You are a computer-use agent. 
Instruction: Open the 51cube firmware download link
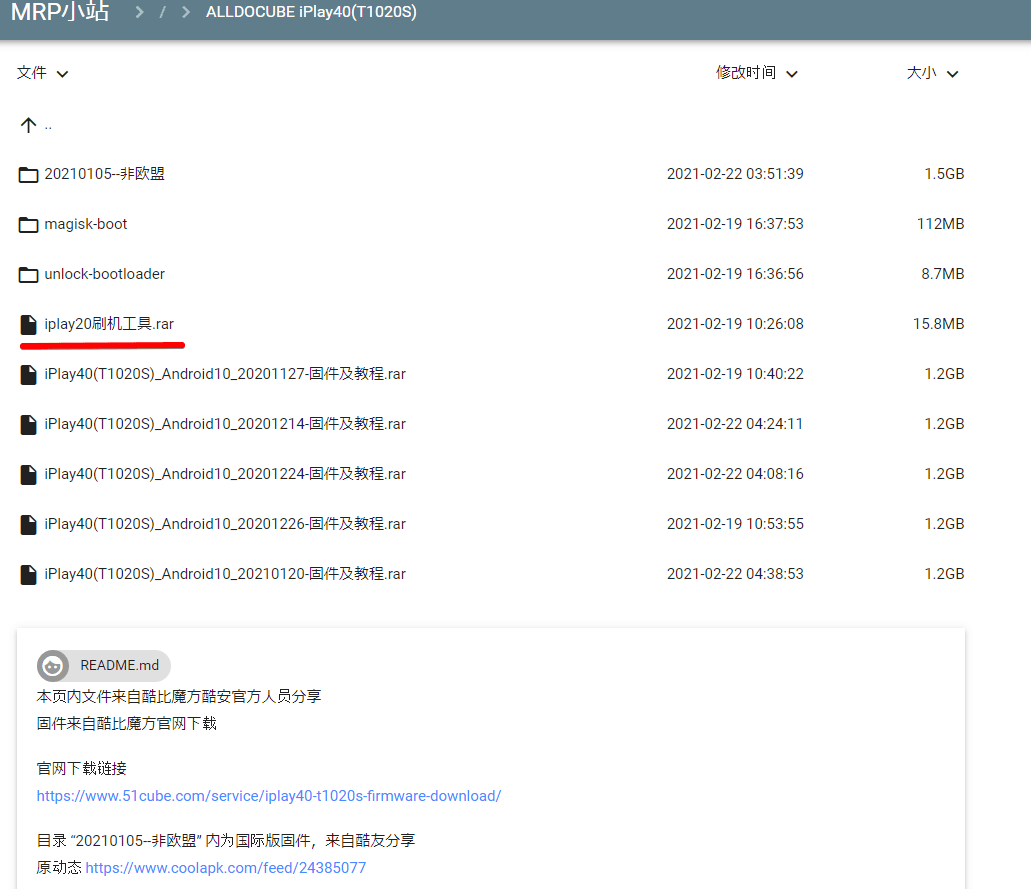268,796
